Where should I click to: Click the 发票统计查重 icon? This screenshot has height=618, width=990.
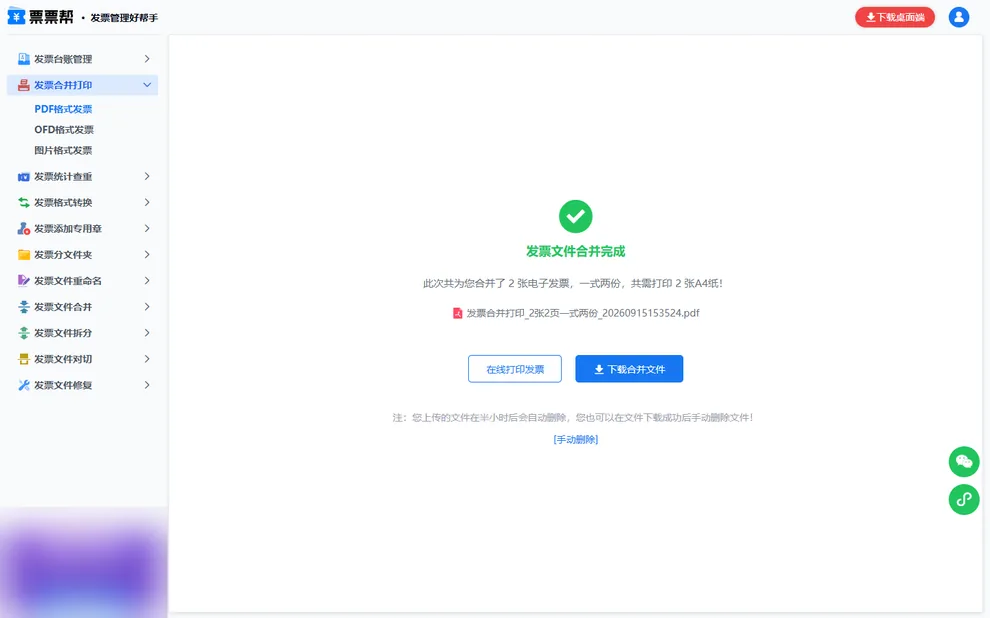pos(24,177)
